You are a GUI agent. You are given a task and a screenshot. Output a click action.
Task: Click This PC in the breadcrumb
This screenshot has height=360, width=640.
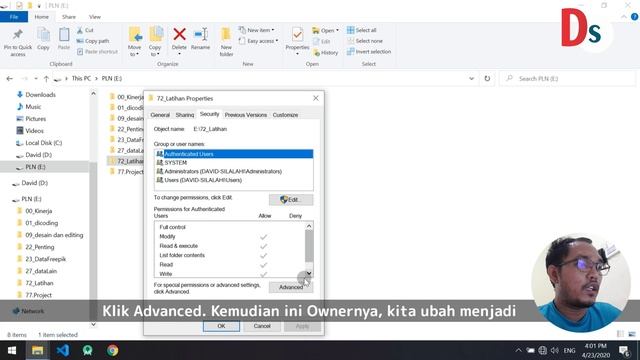pyautogui.click(x=81, y=78)
